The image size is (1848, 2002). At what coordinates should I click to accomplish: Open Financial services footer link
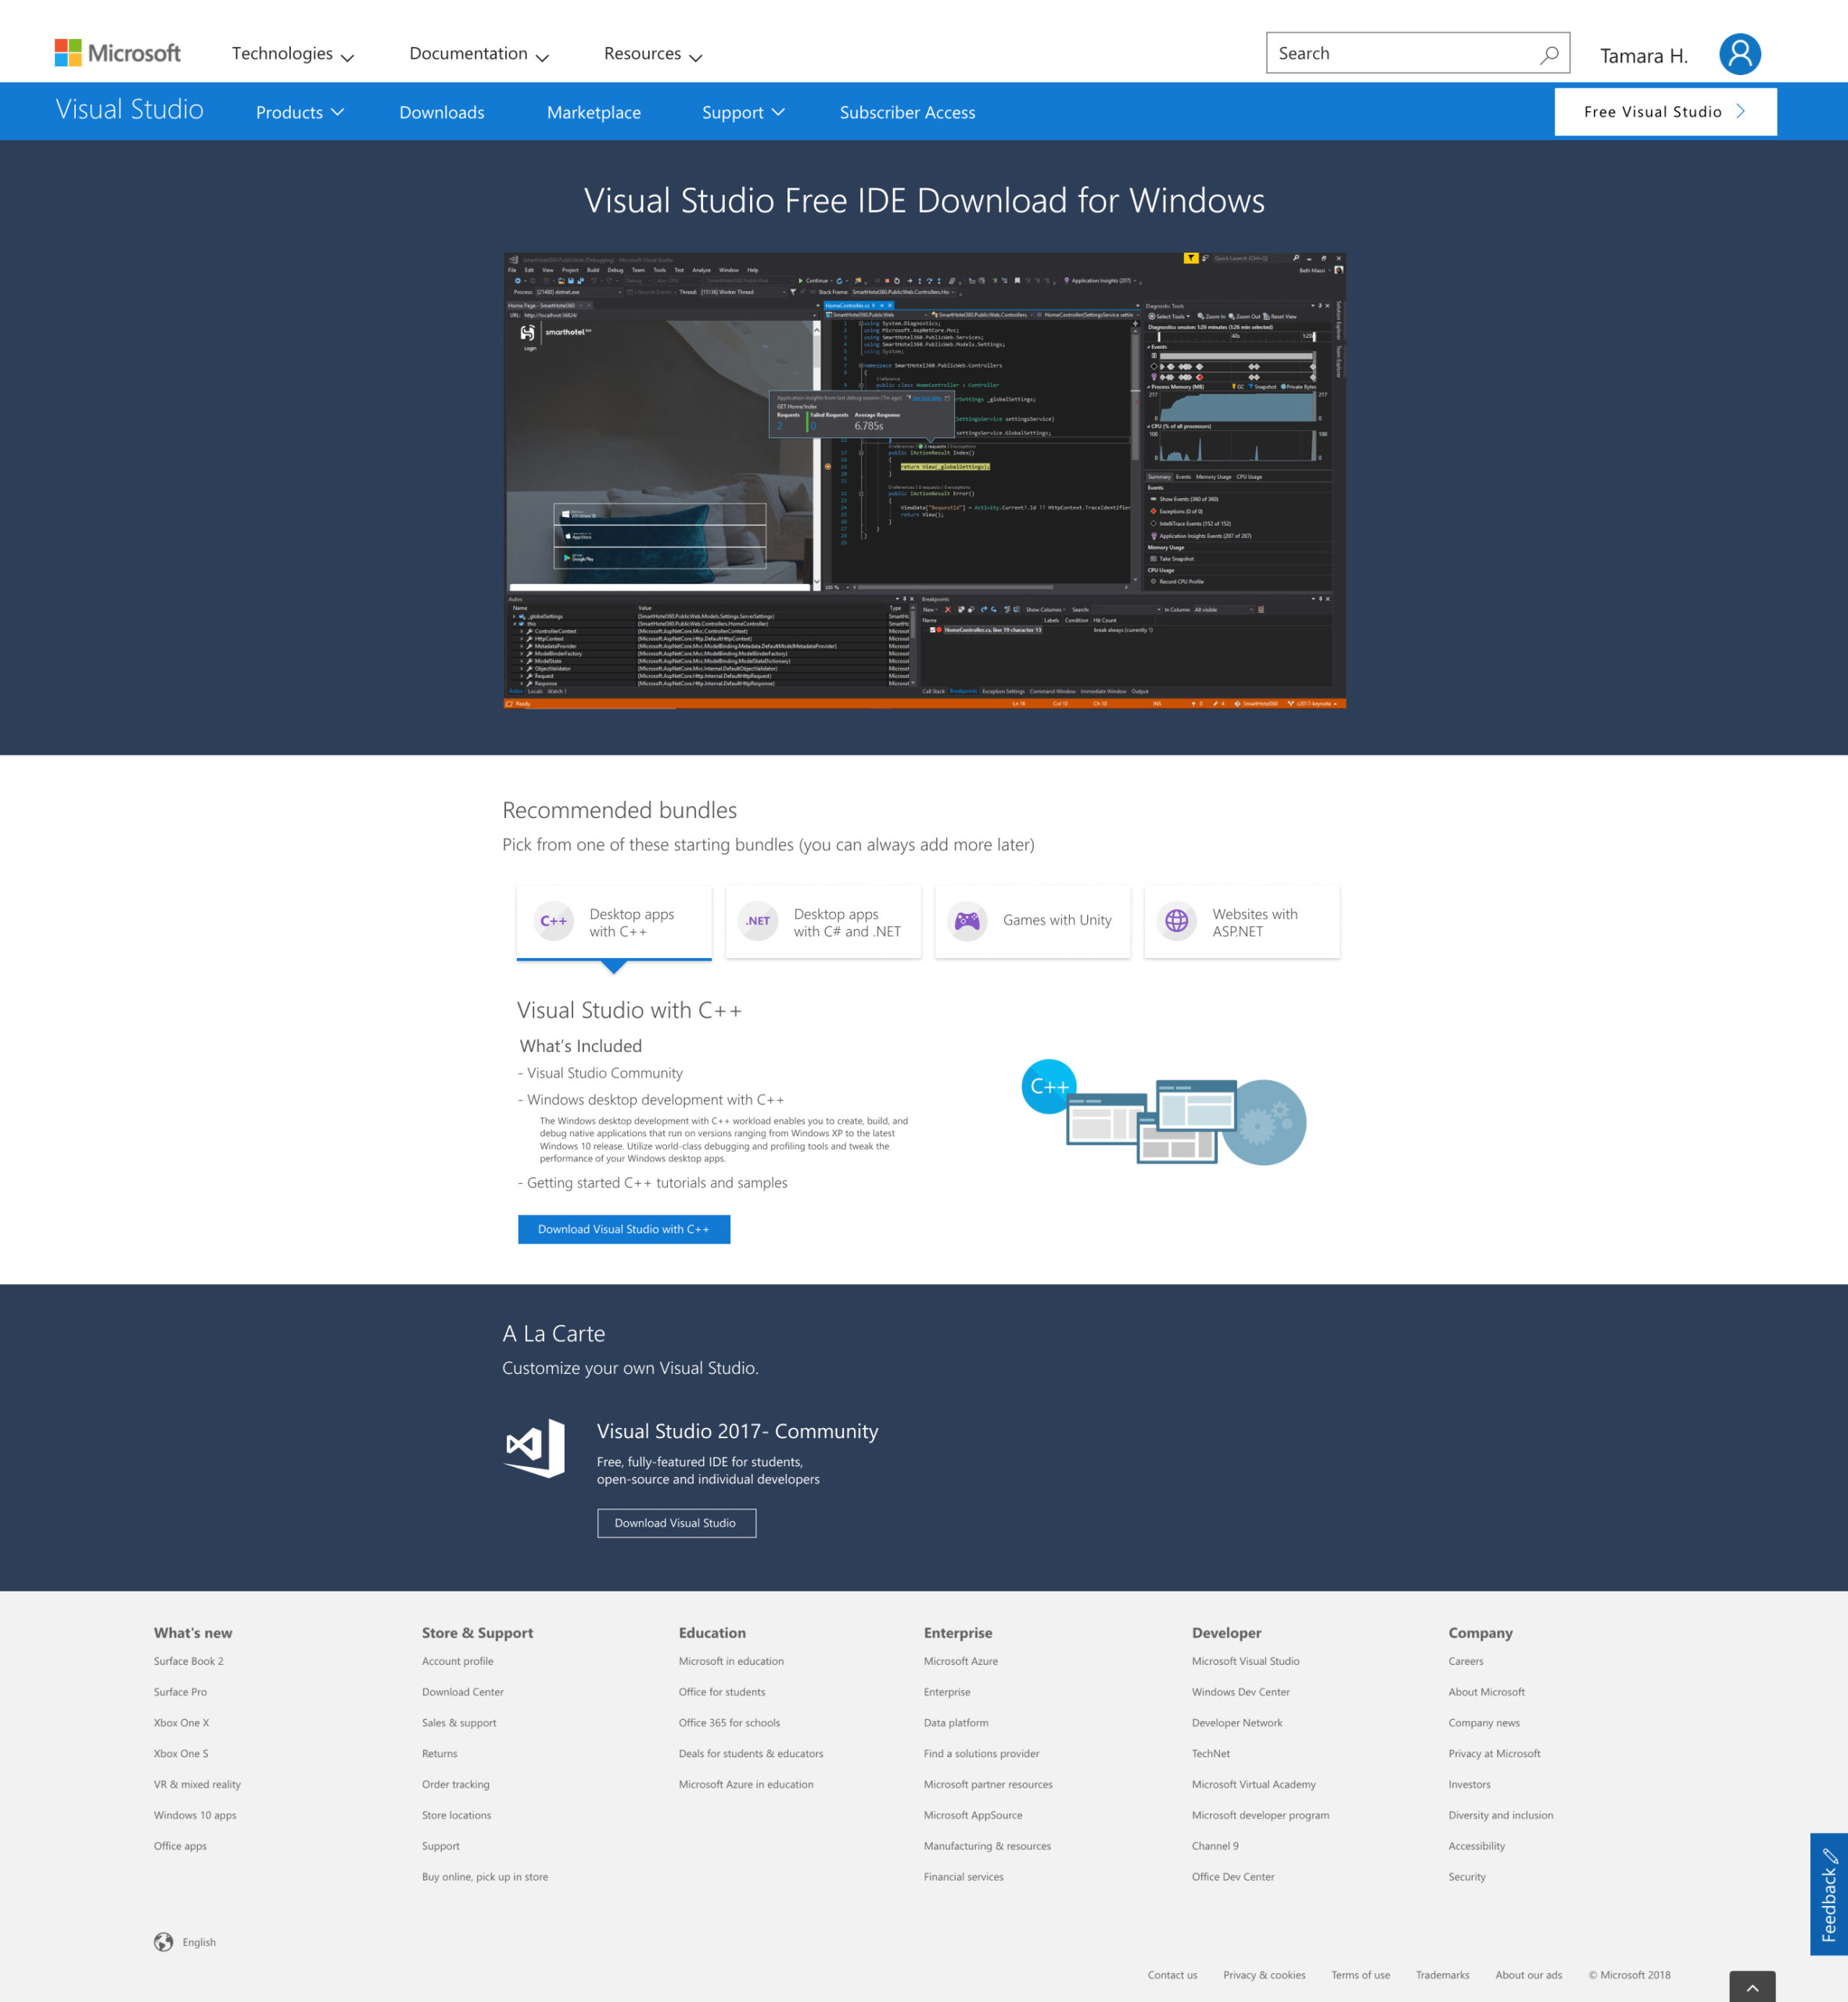964,1877
